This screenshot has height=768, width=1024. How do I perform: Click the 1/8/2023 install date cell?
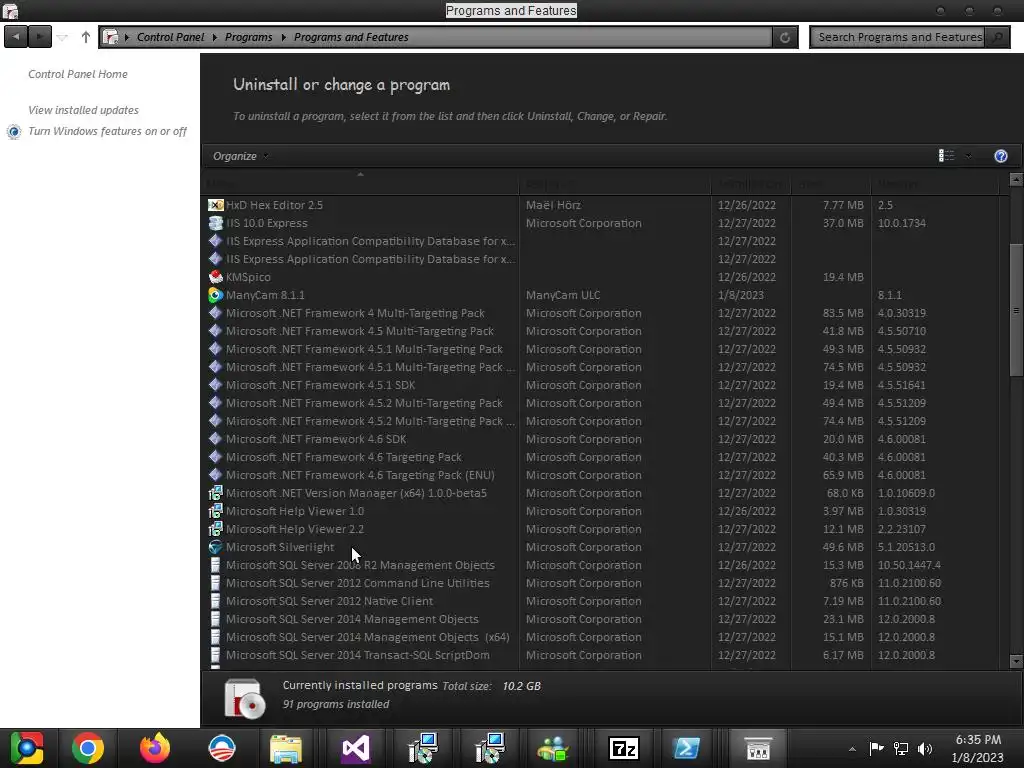741,295
